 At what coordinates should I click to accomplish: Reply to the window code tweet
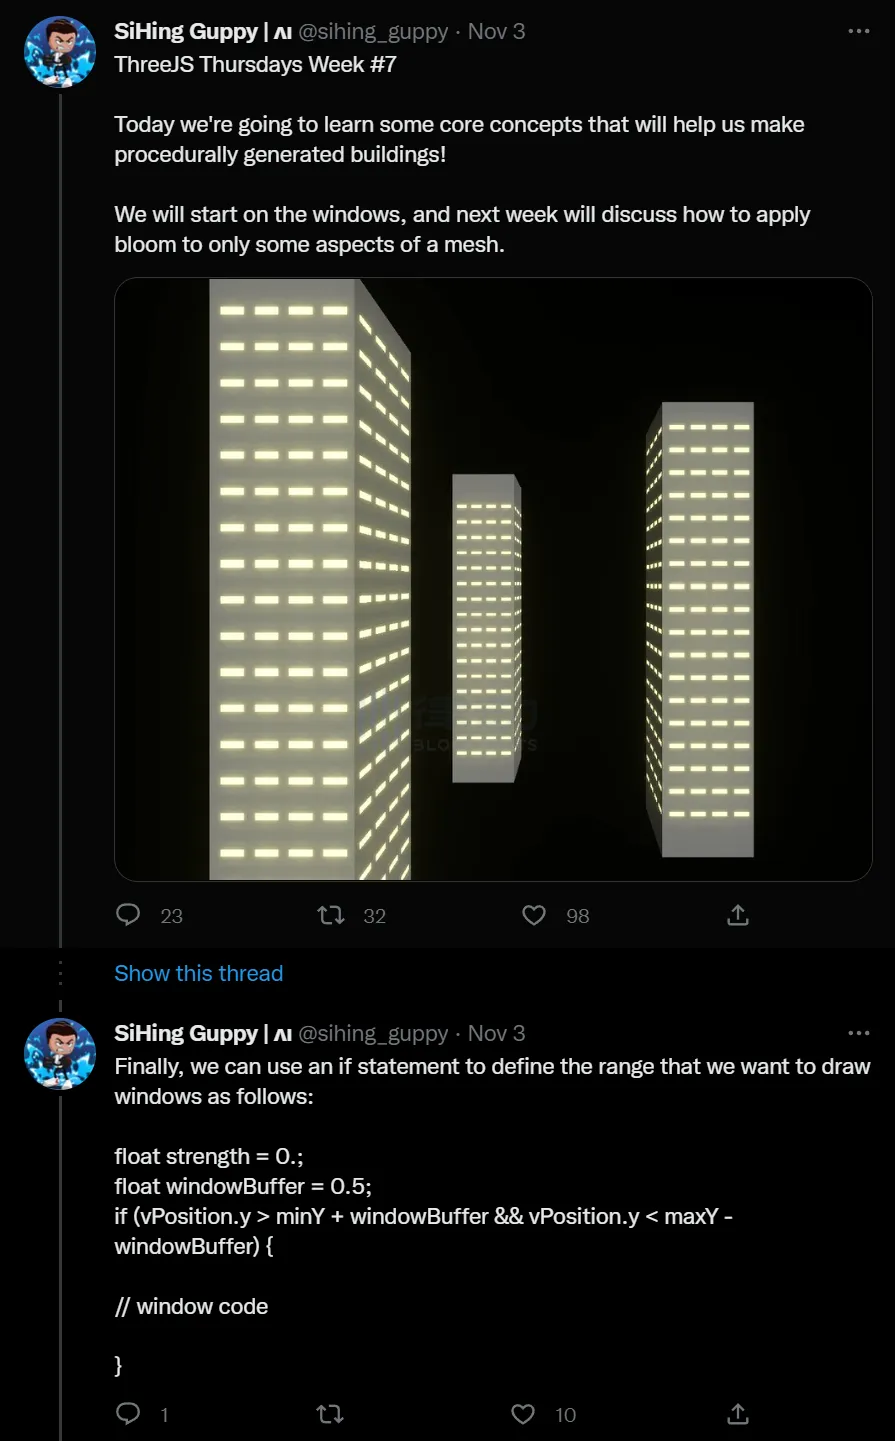coord(129,1413)
